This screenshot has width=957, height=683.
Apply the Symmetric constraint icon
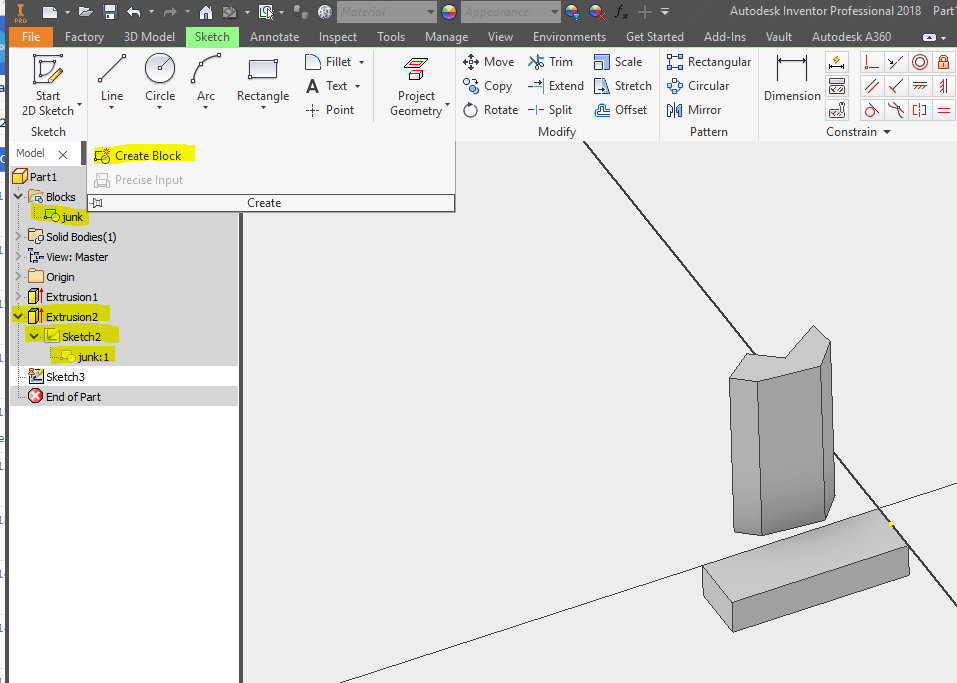coord(920,110)
